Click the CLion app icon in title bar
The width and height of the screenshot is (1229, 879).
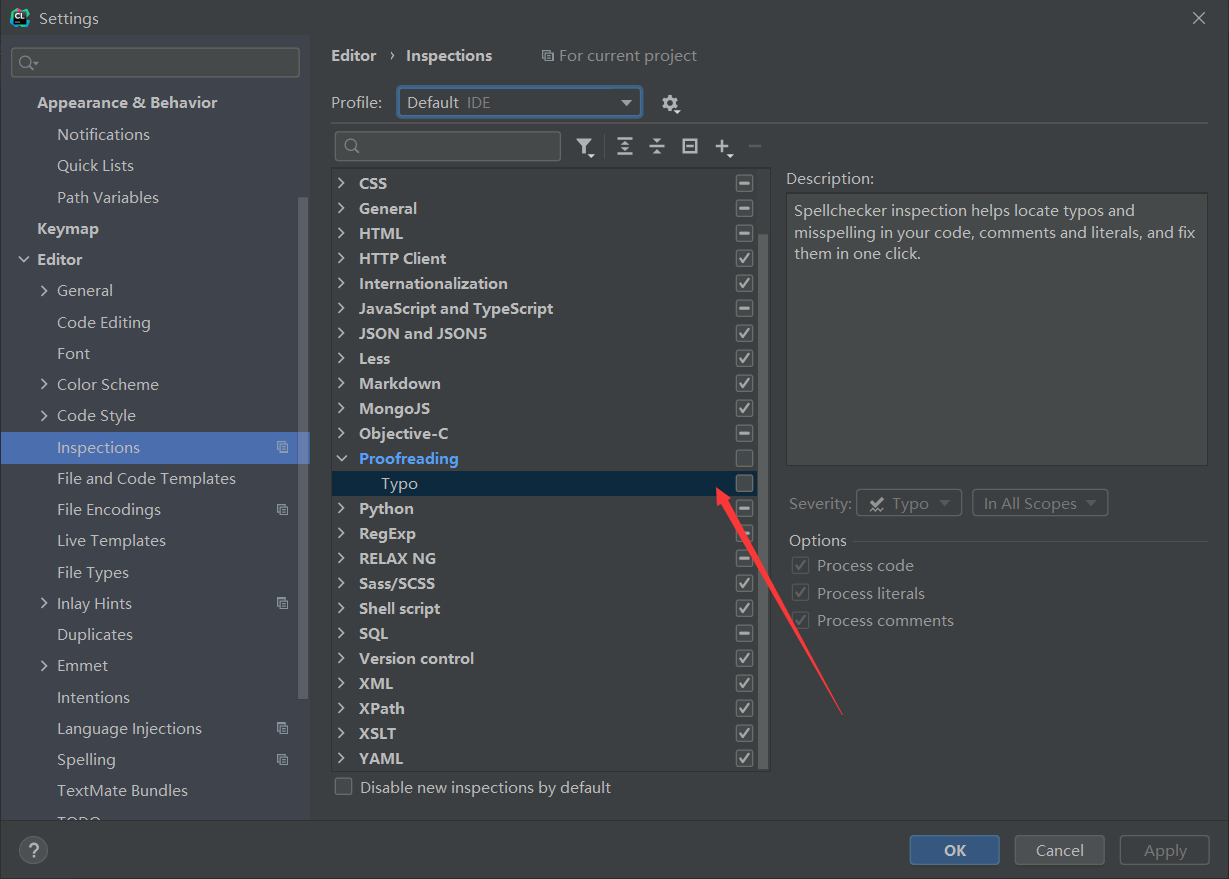click(20, 18)
